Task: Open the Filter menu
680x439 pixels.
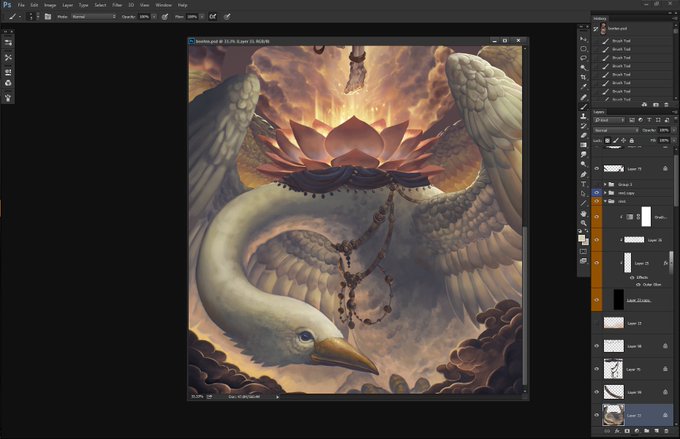Action: (117, 5)
